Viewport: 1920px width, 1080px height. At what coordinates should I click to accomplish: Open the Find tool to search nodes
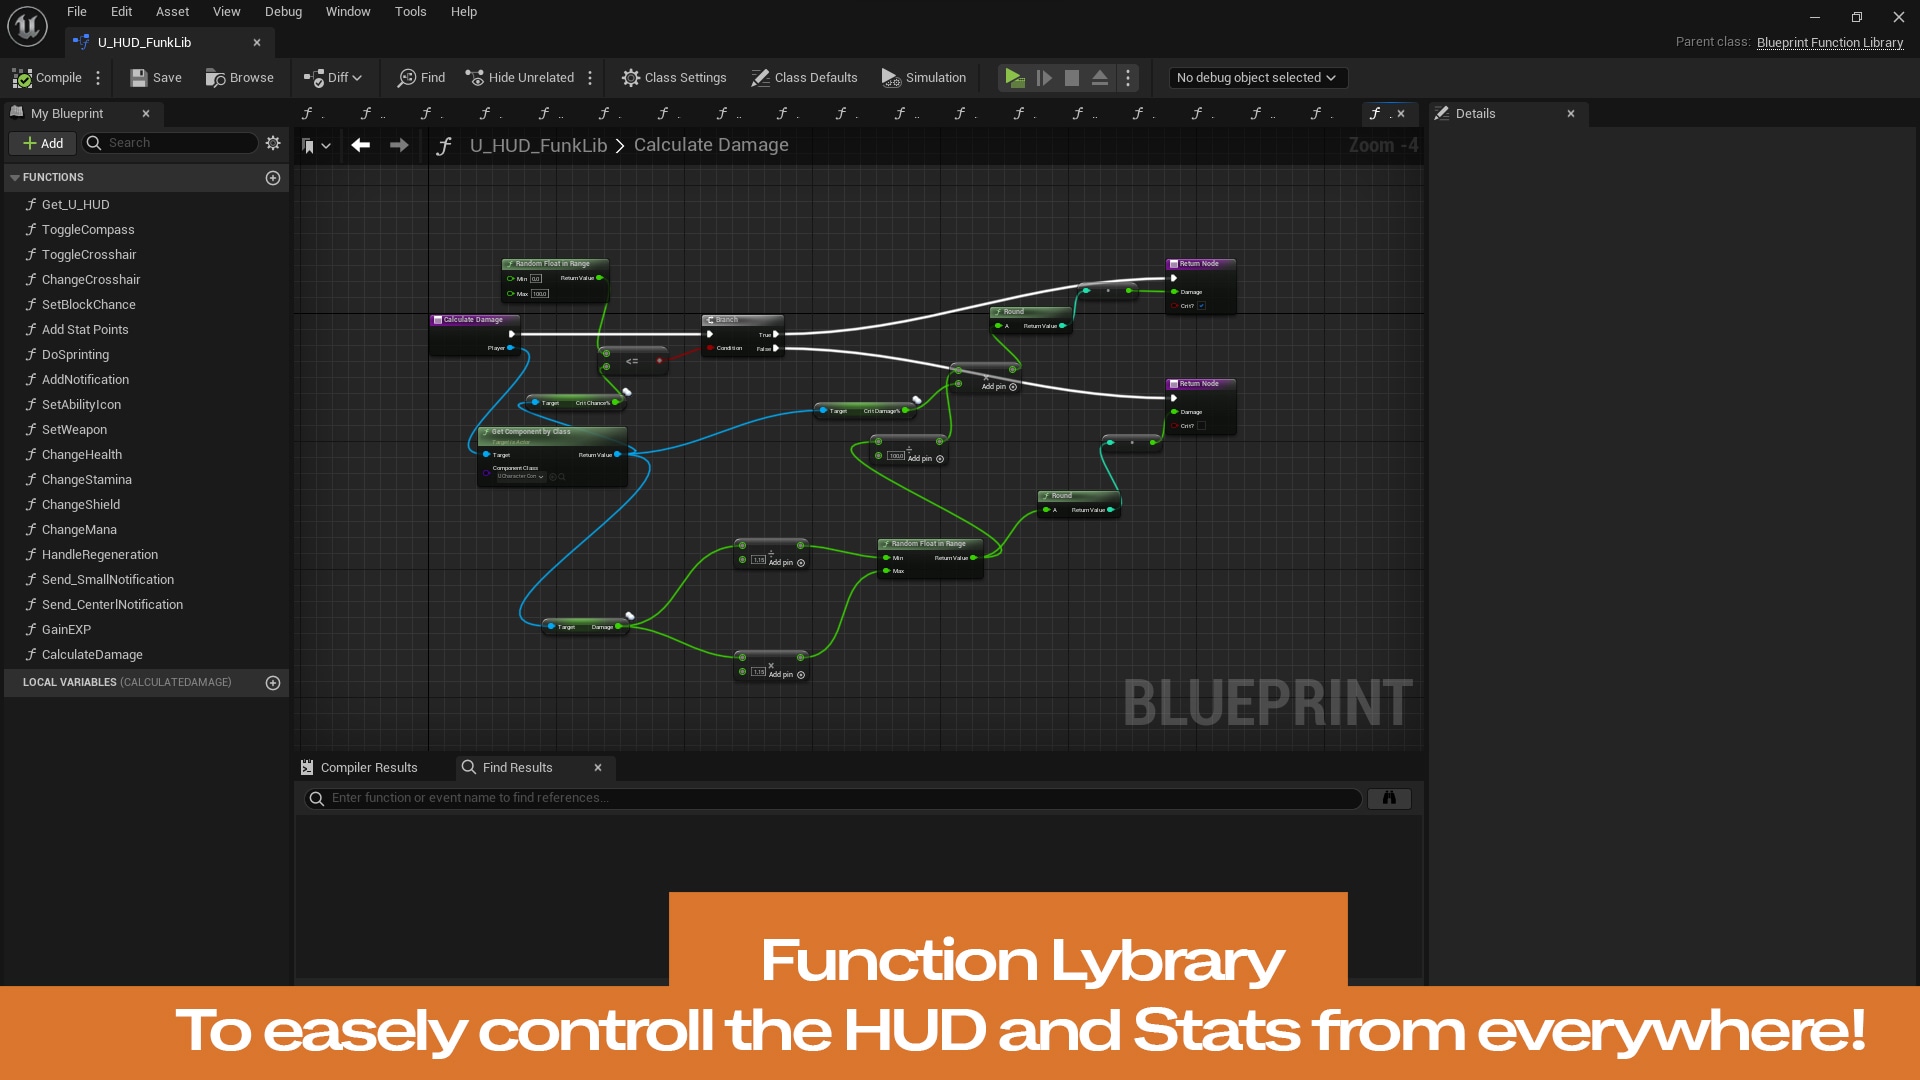click(x=420, y=77)
